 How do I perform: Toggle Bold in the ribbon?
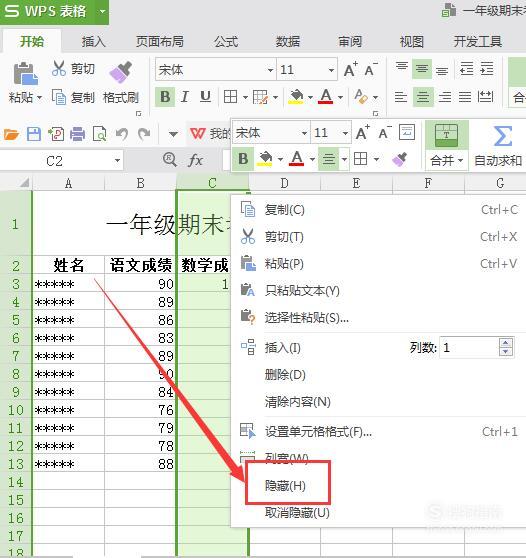coord(165,97)
